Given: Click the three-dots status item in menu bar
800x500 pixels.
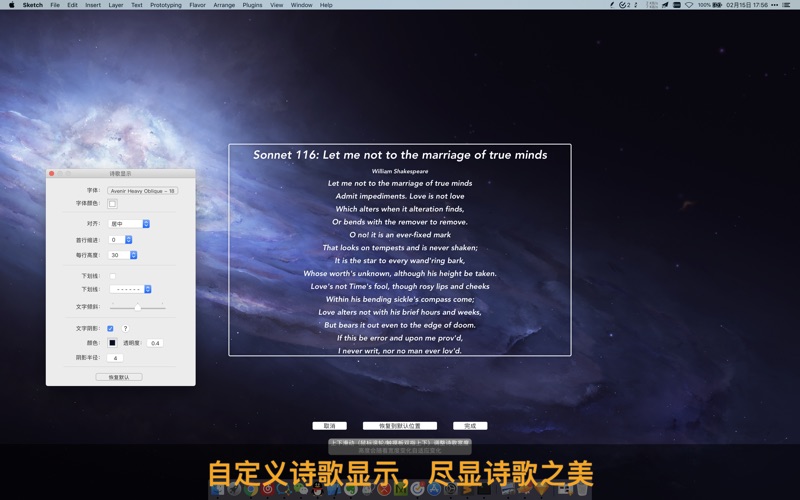Looking at the screenshot, I should (x=774, y=5).
